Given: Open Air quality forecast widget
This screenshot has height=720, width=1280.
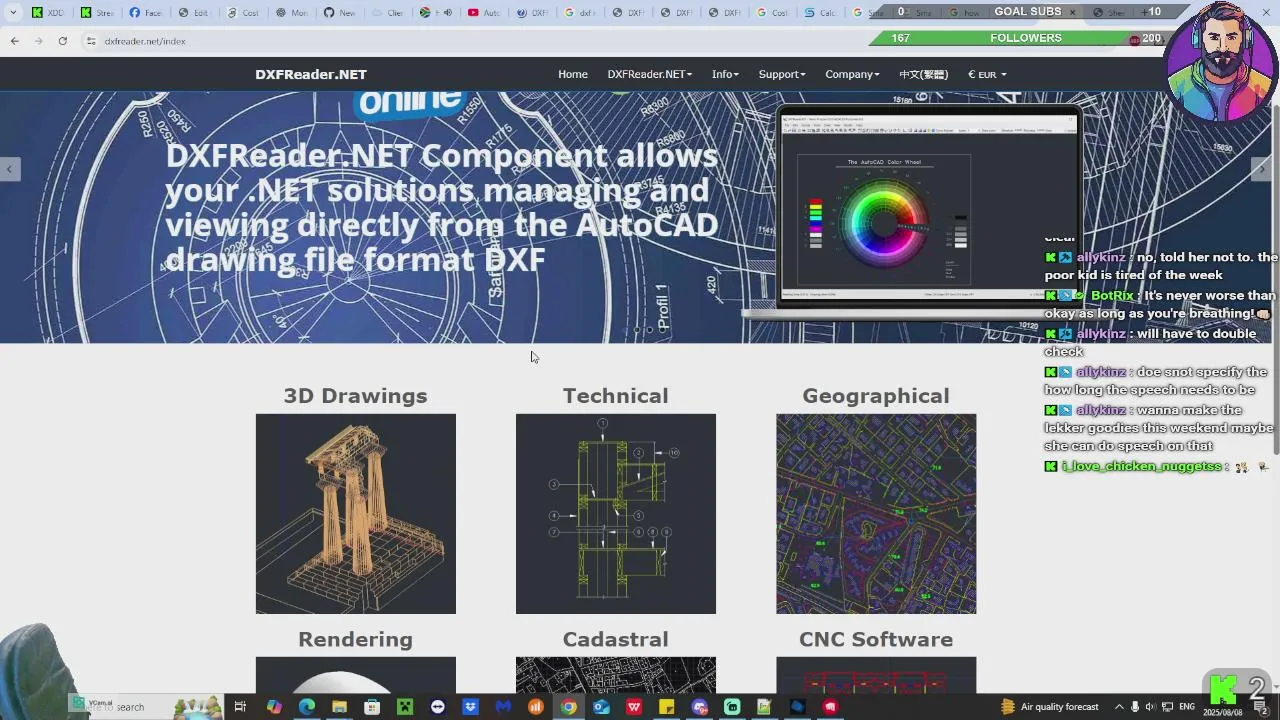Looking at the screenshot, I should point(1050,707).
